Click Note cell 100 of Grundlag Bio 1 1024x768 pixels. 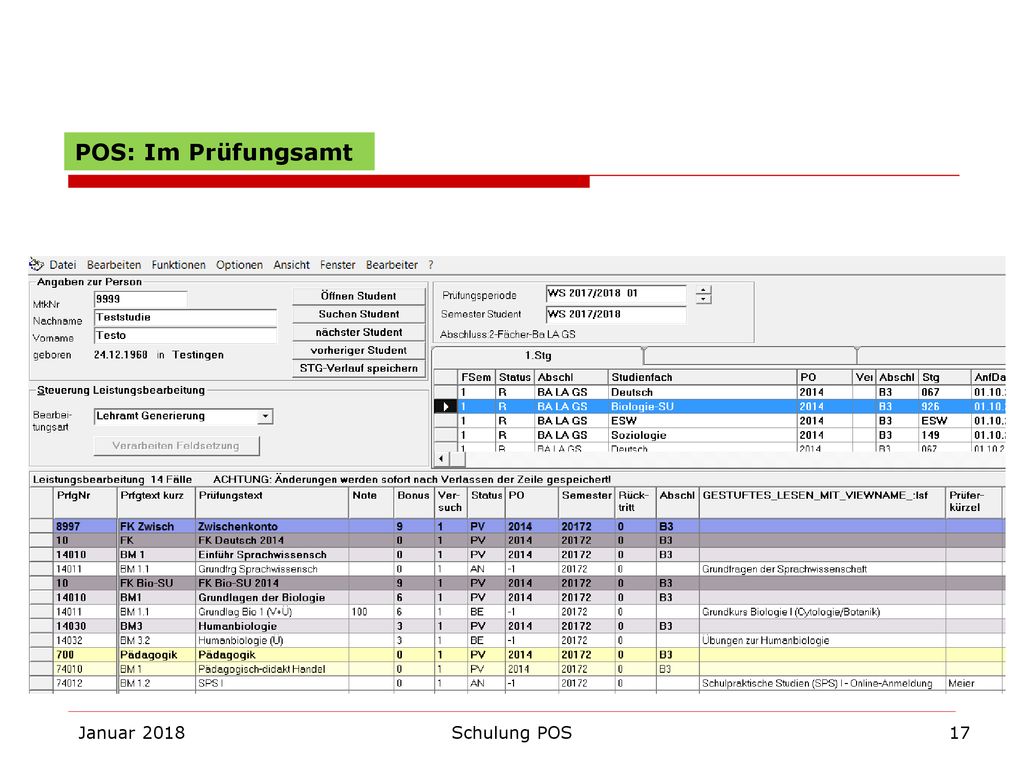tap(370, 612)
